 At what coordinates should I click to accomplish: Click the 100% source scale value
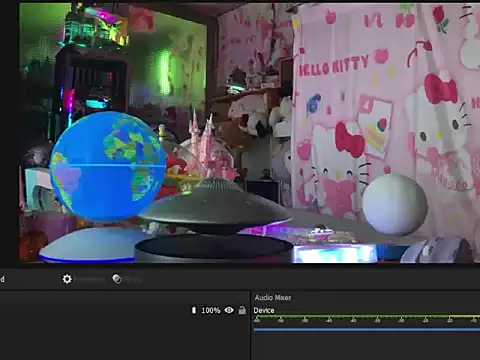(x=211, y=310)
